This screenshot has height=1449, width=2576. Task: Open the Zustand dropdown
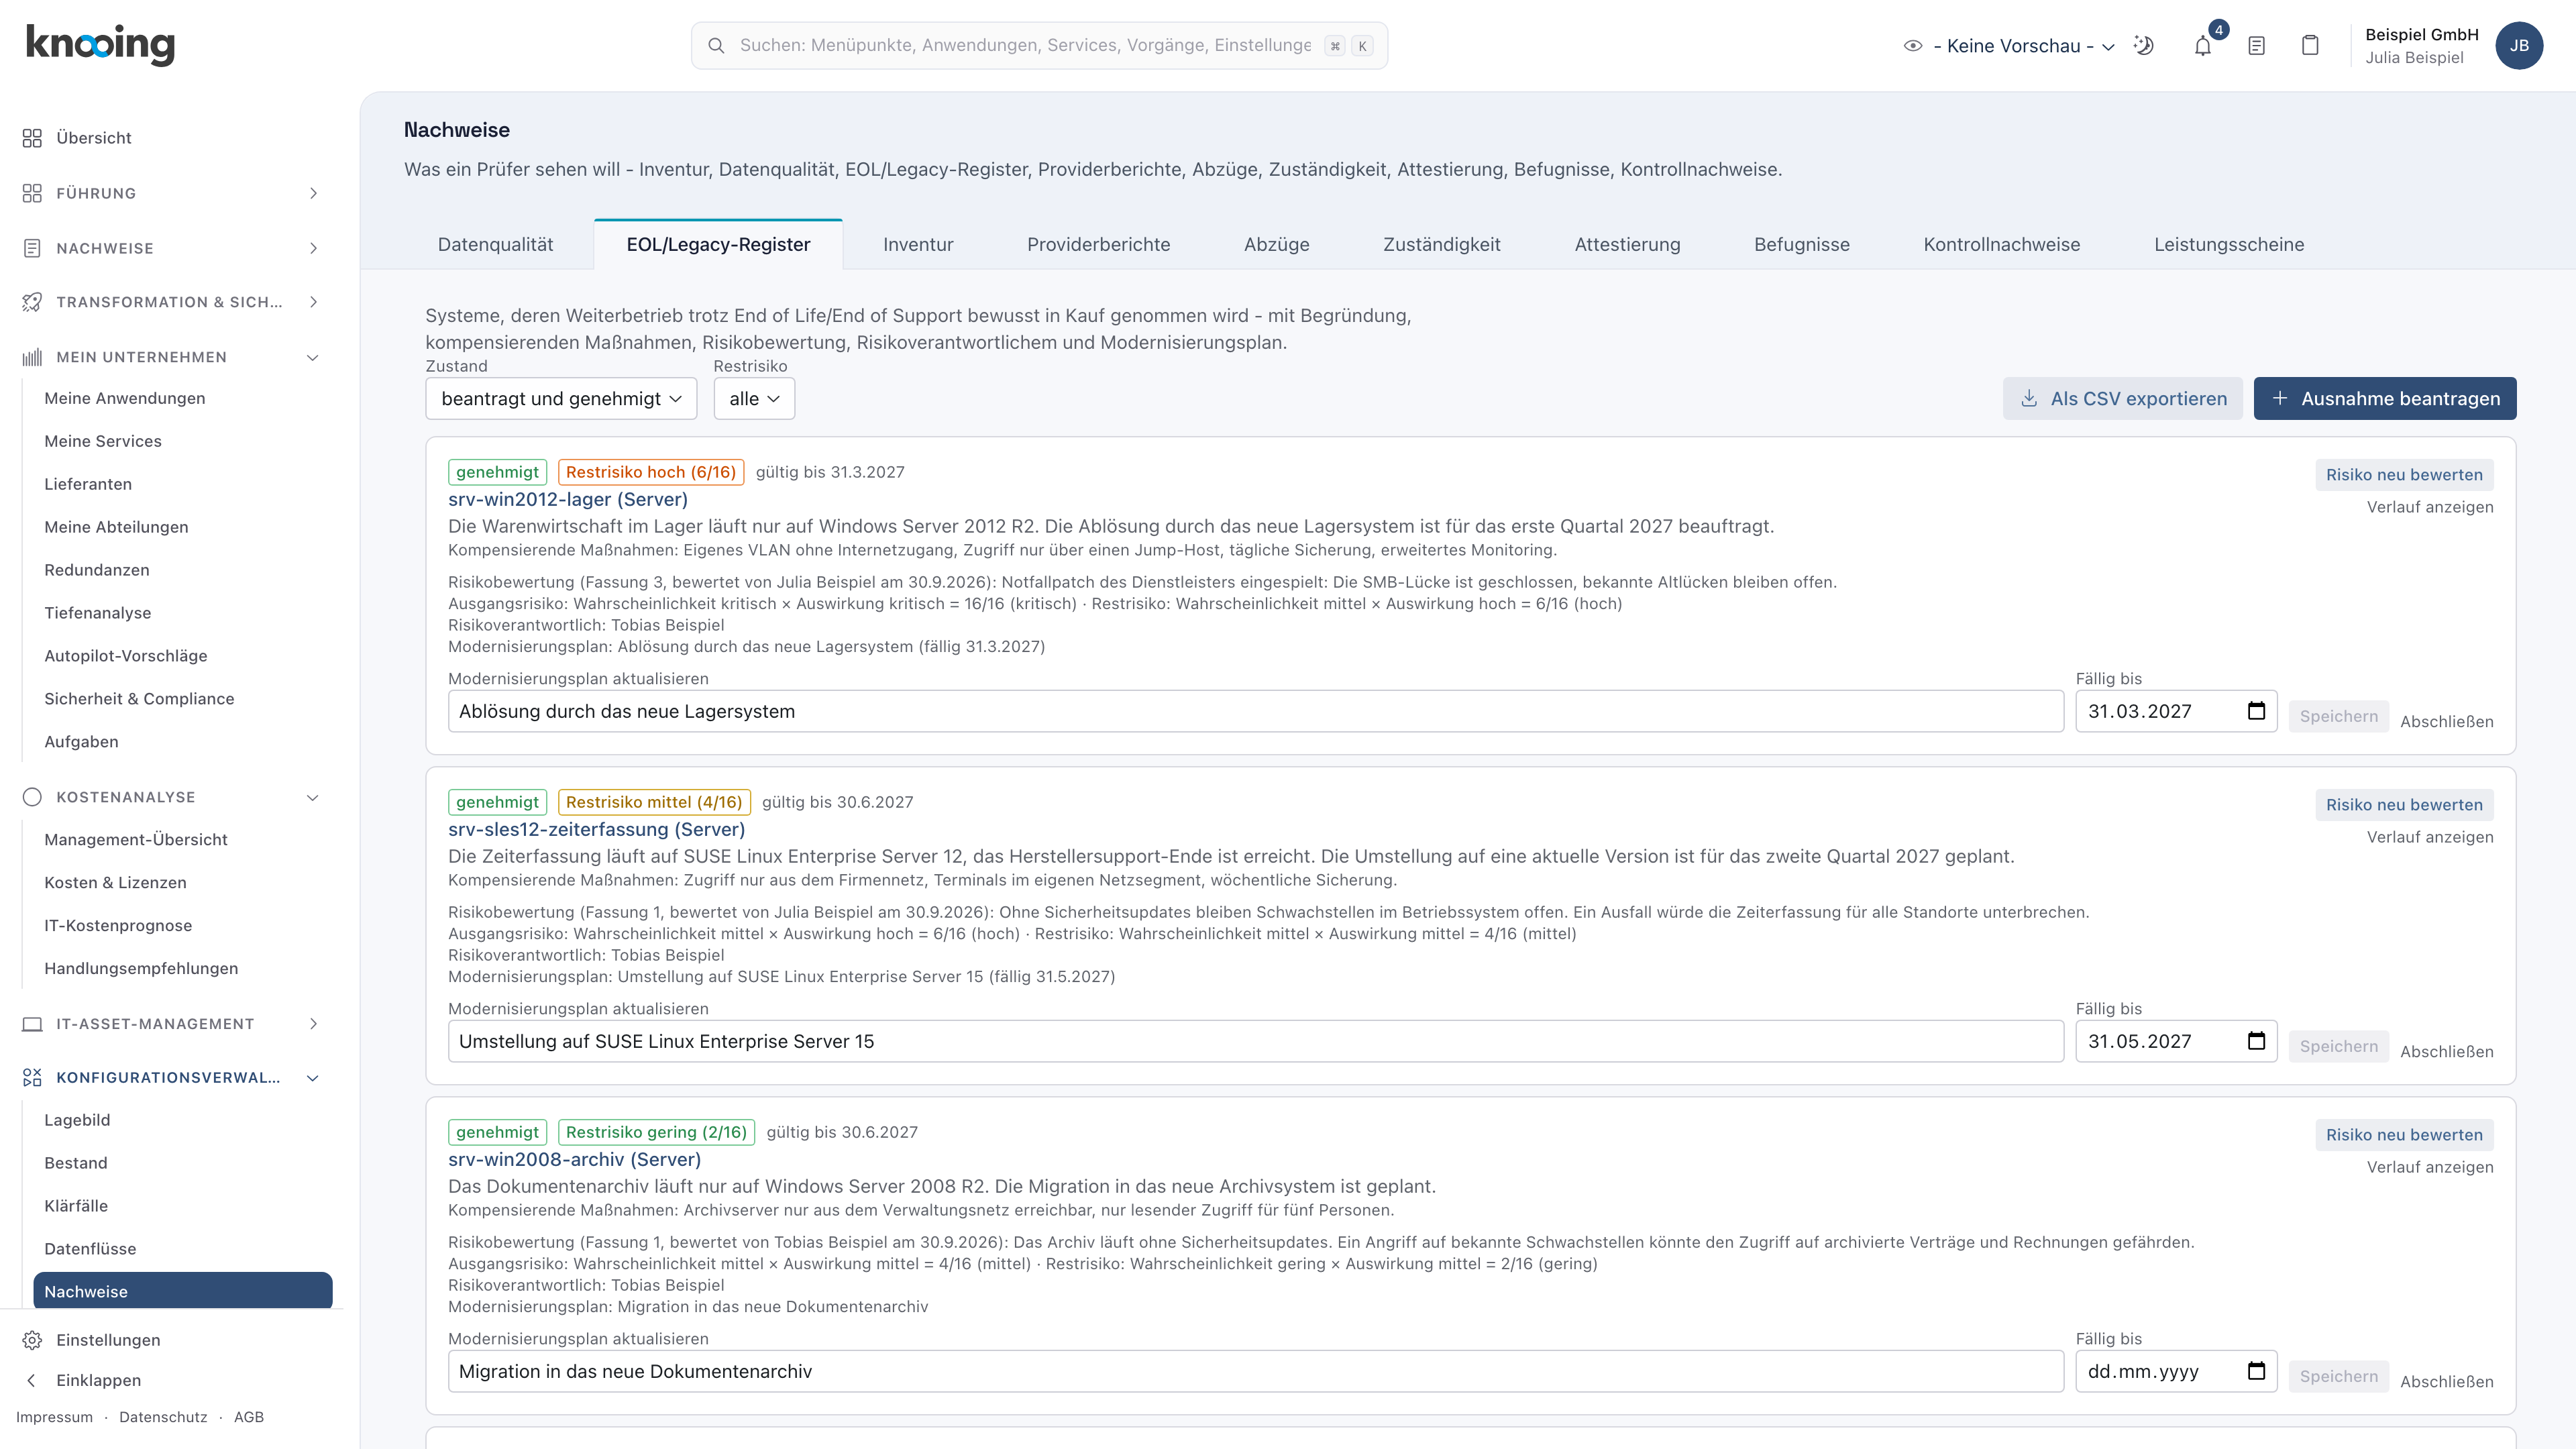[561, 399]
